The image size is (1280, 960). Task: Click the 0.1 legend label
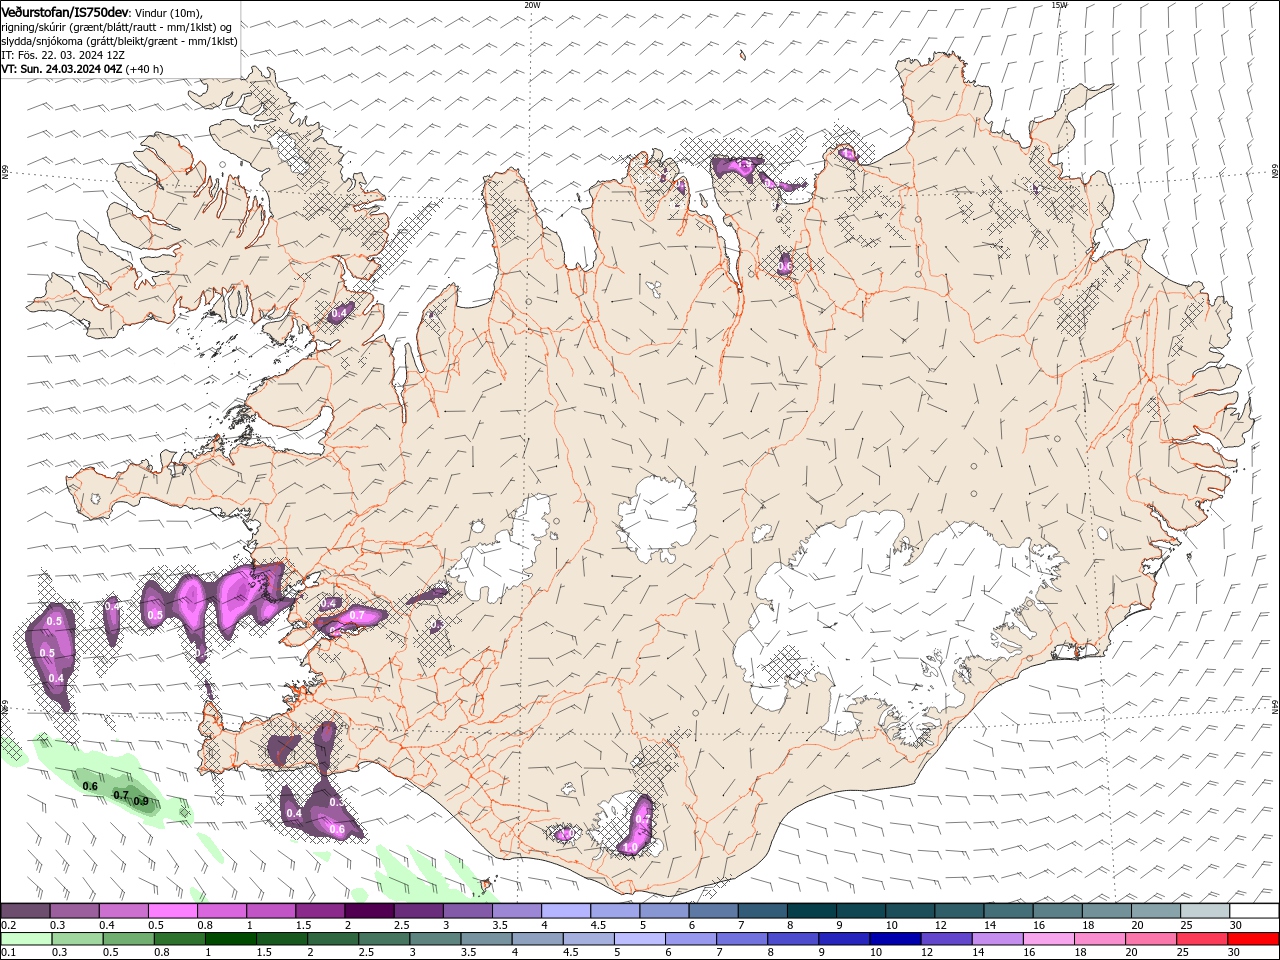click(8, 952)
